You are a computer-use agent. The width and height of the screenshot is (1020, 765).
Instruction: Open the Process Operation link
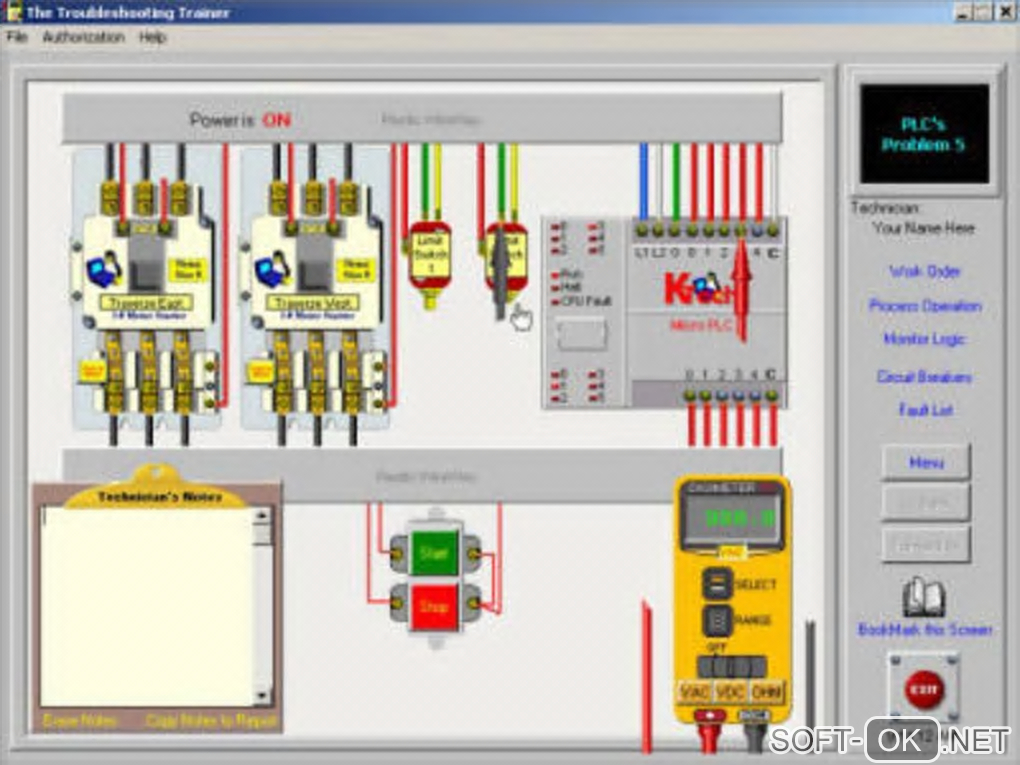click(925, 306)
